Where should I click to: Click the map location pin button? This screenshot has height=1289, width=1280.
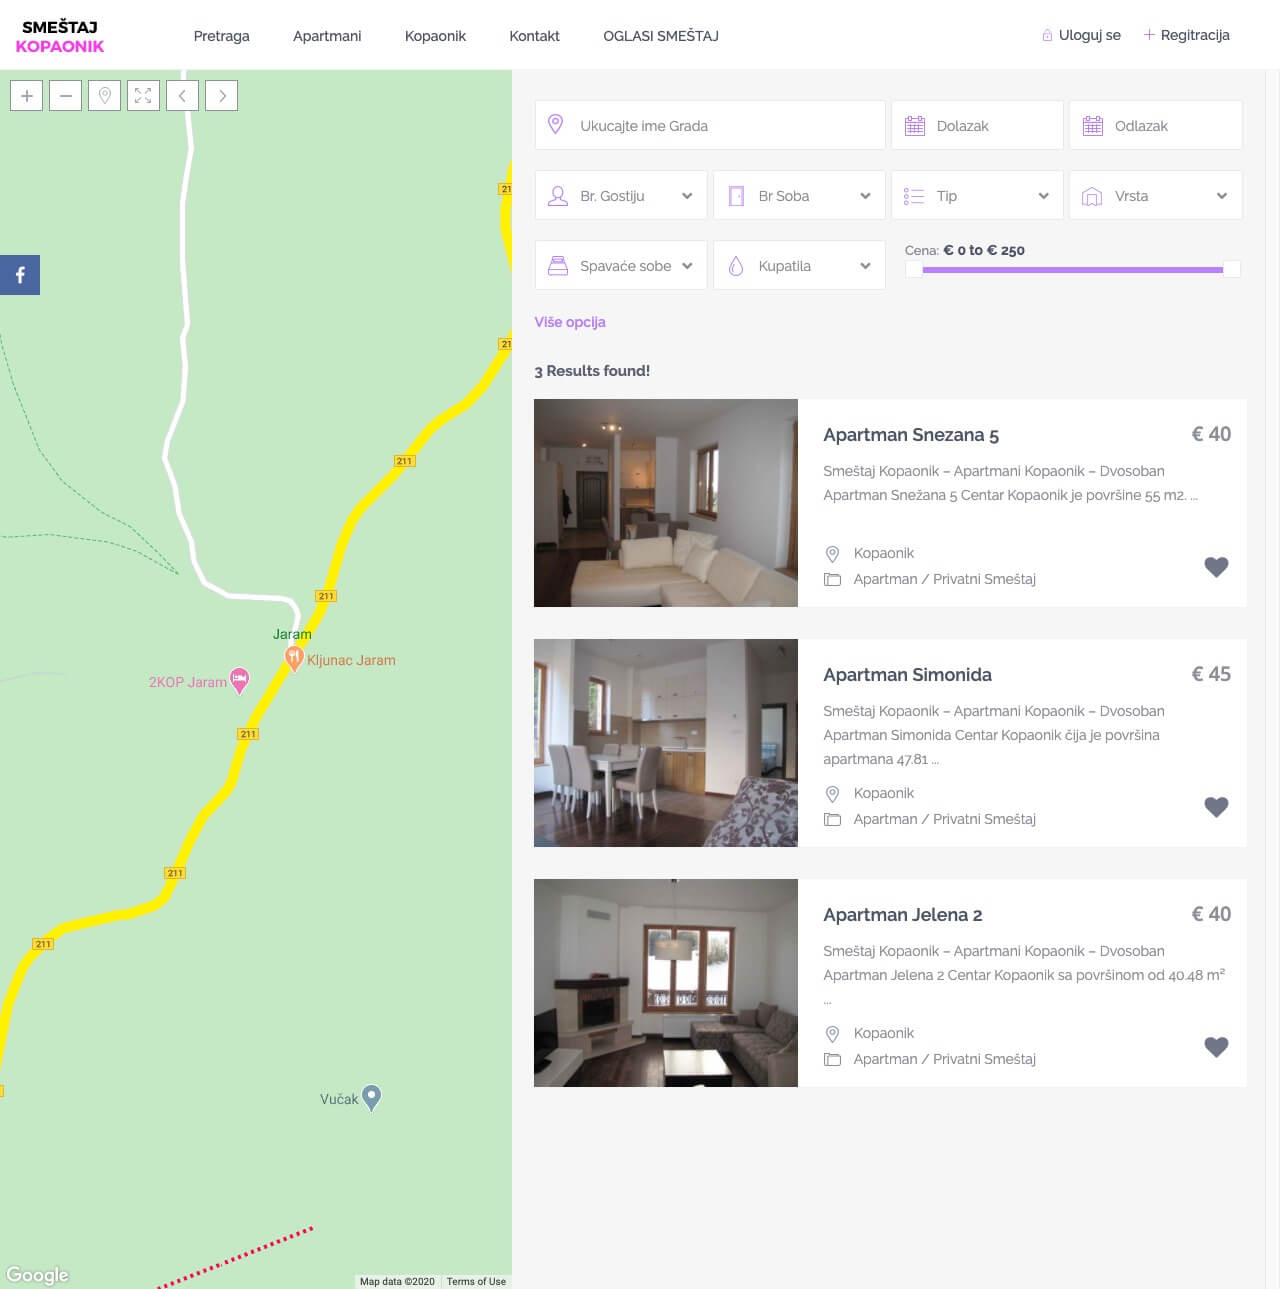(105, 96)
